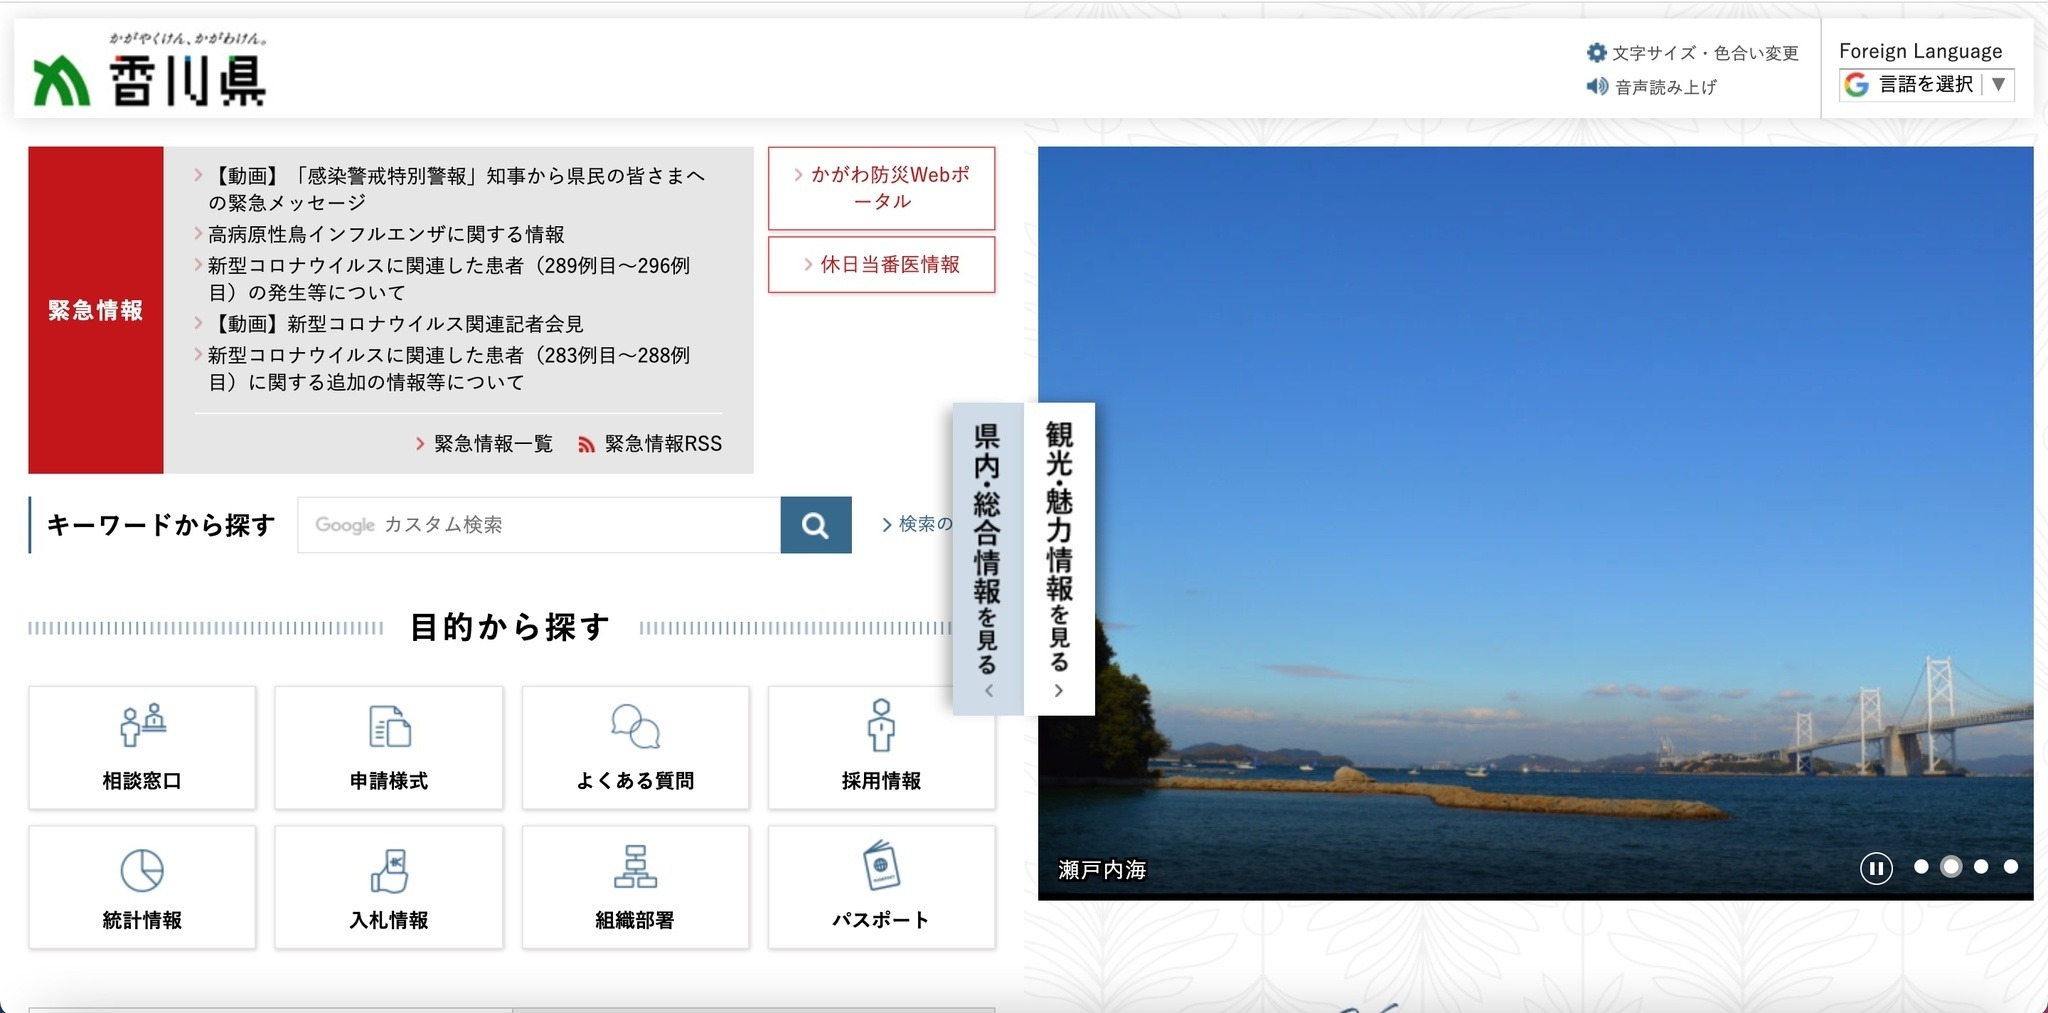Click the 休日当番医情報 button

pyautogui.click(x=881, y=265)
